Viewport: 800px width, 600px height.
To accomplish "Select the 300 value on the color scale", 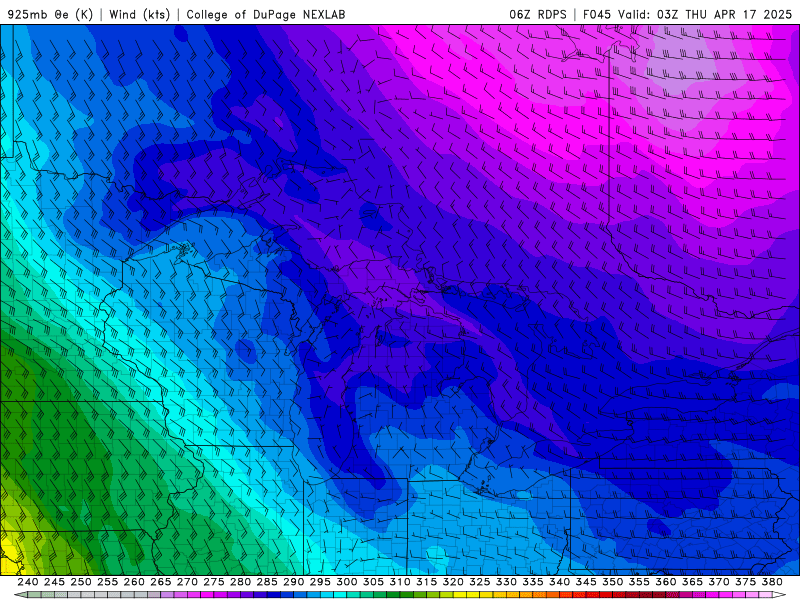I will tap(346, 582).
